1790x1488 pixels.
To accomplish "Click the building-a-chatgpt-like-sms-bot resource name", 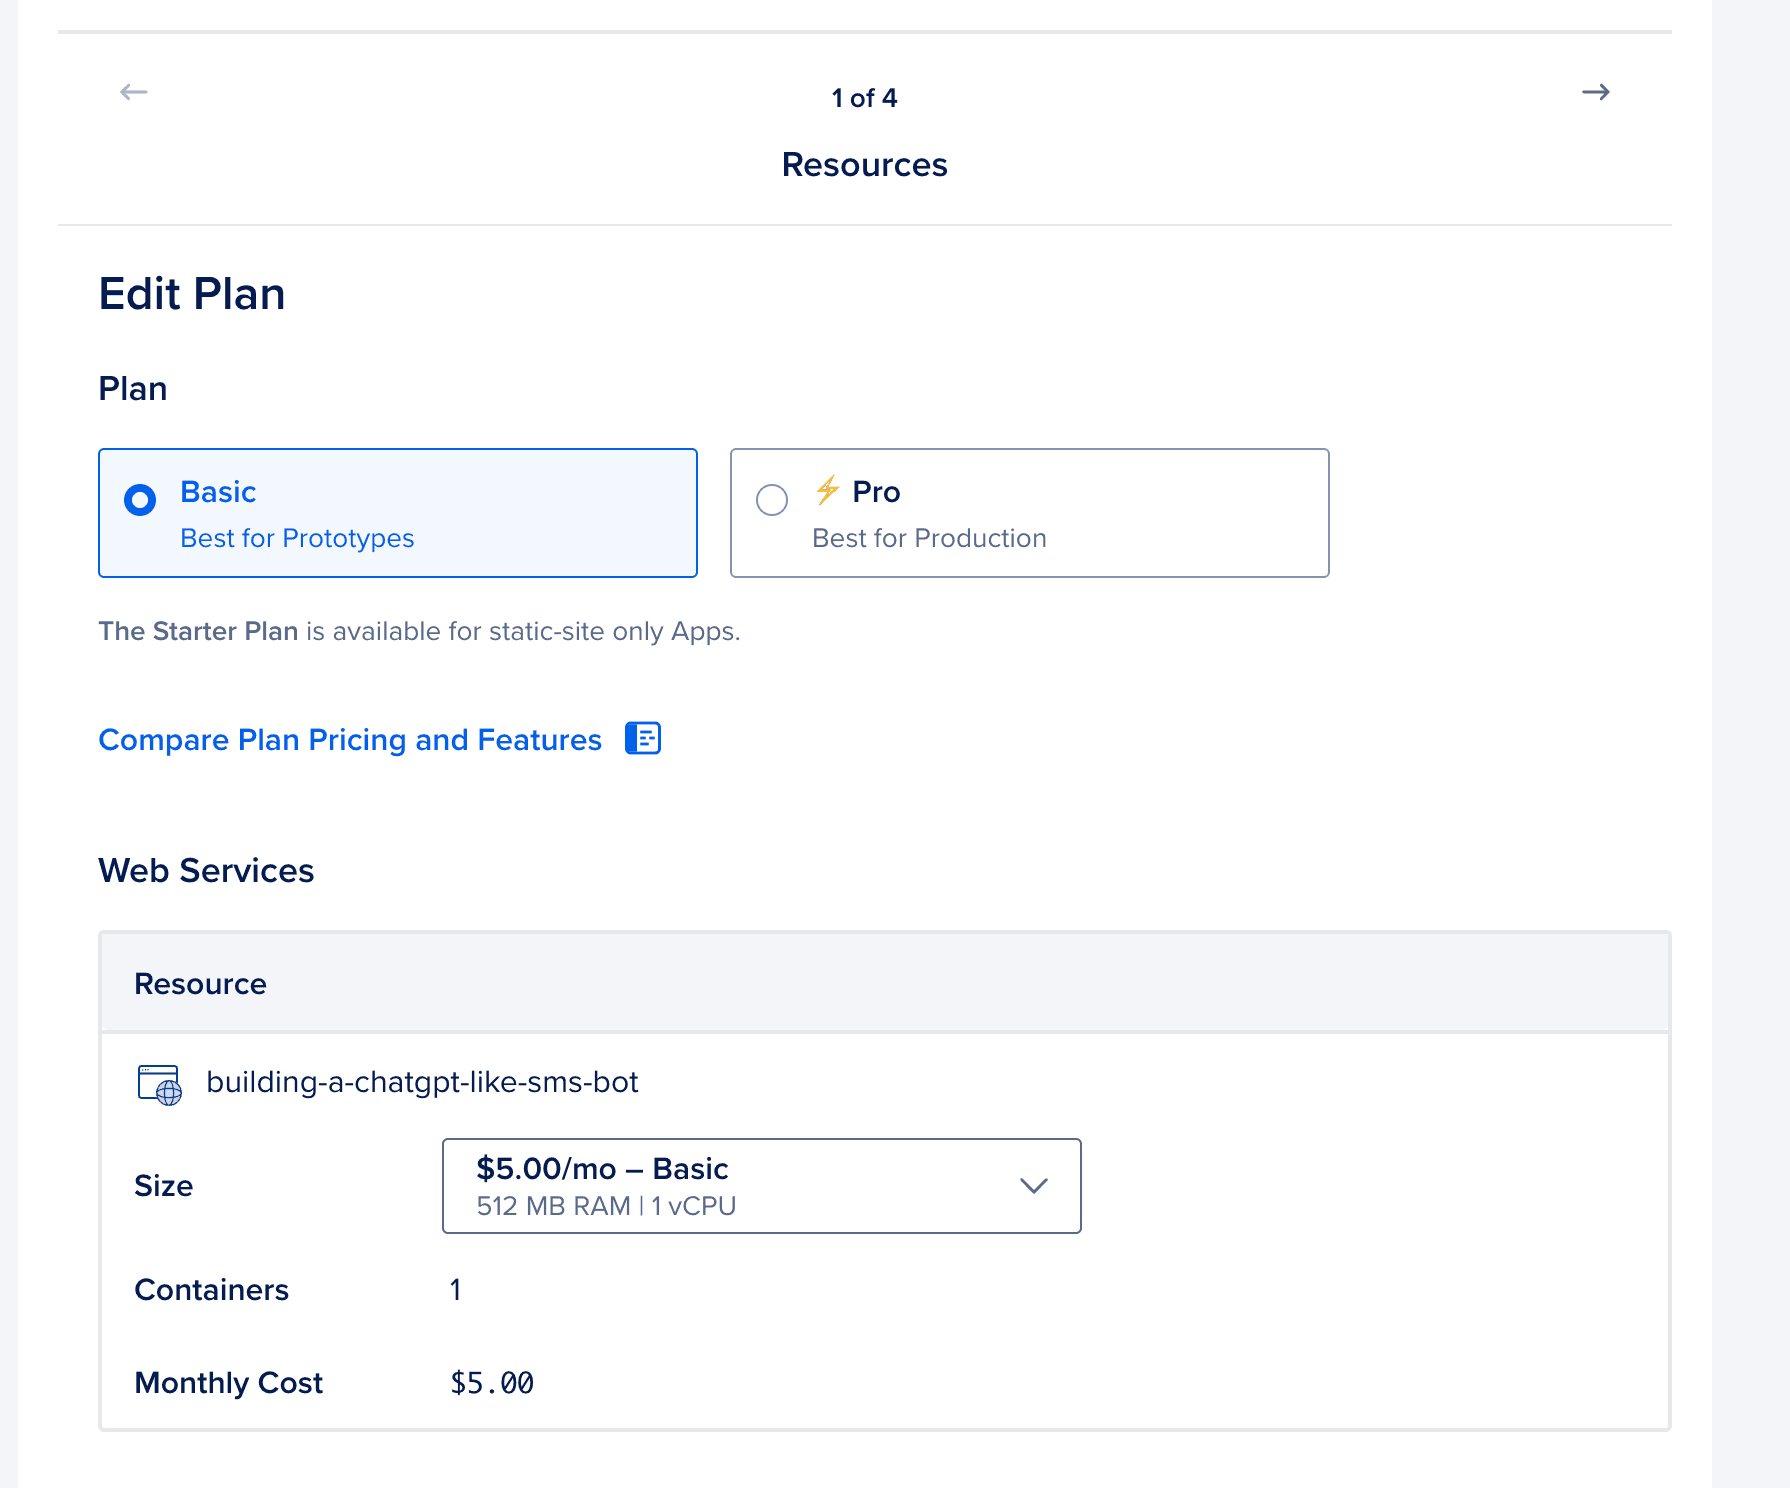I will (422, 1082).
